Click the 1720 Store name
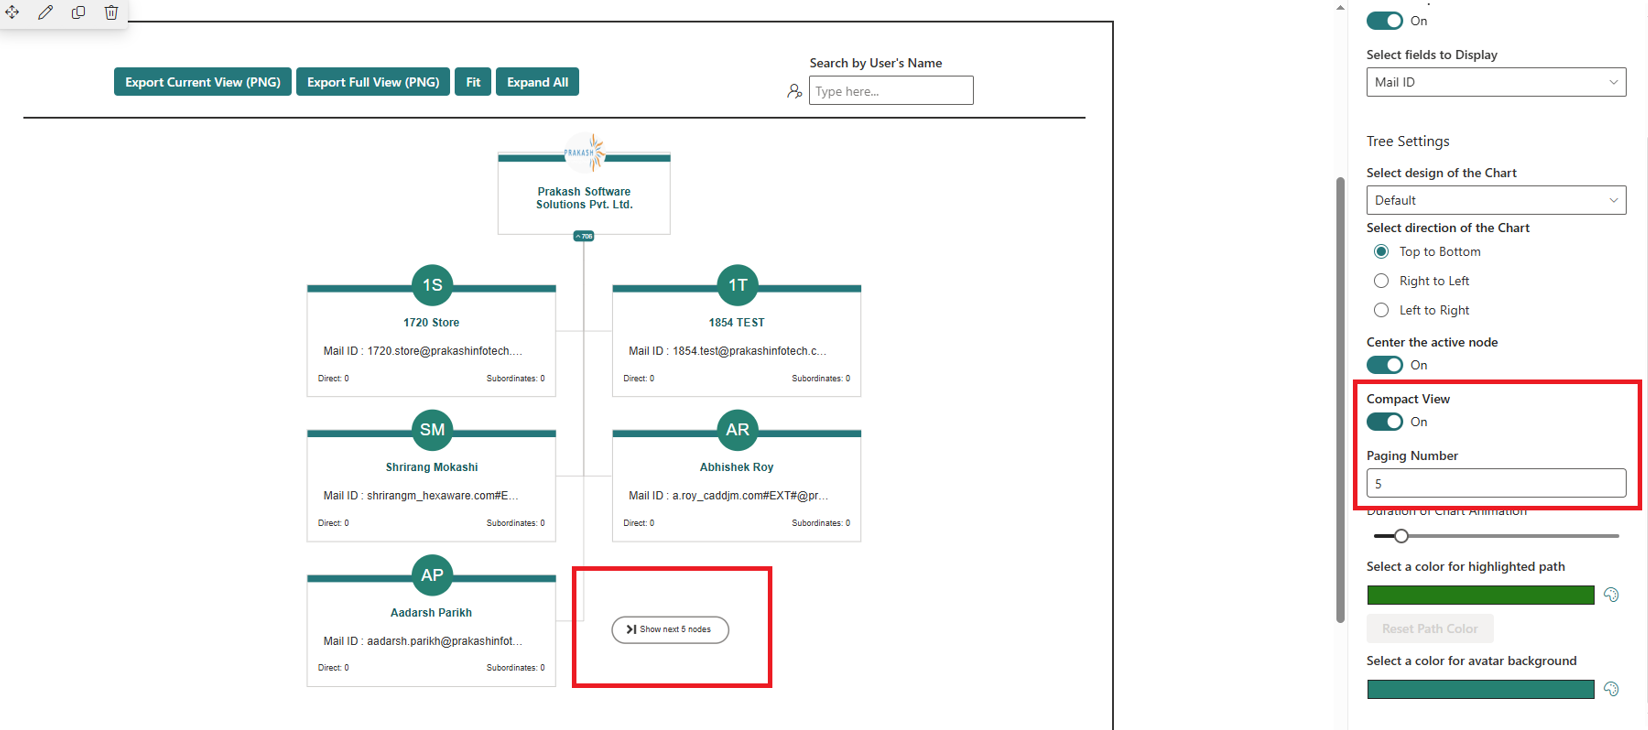Viewport: 1648px width, 730px height. click(x=432, y=323)
